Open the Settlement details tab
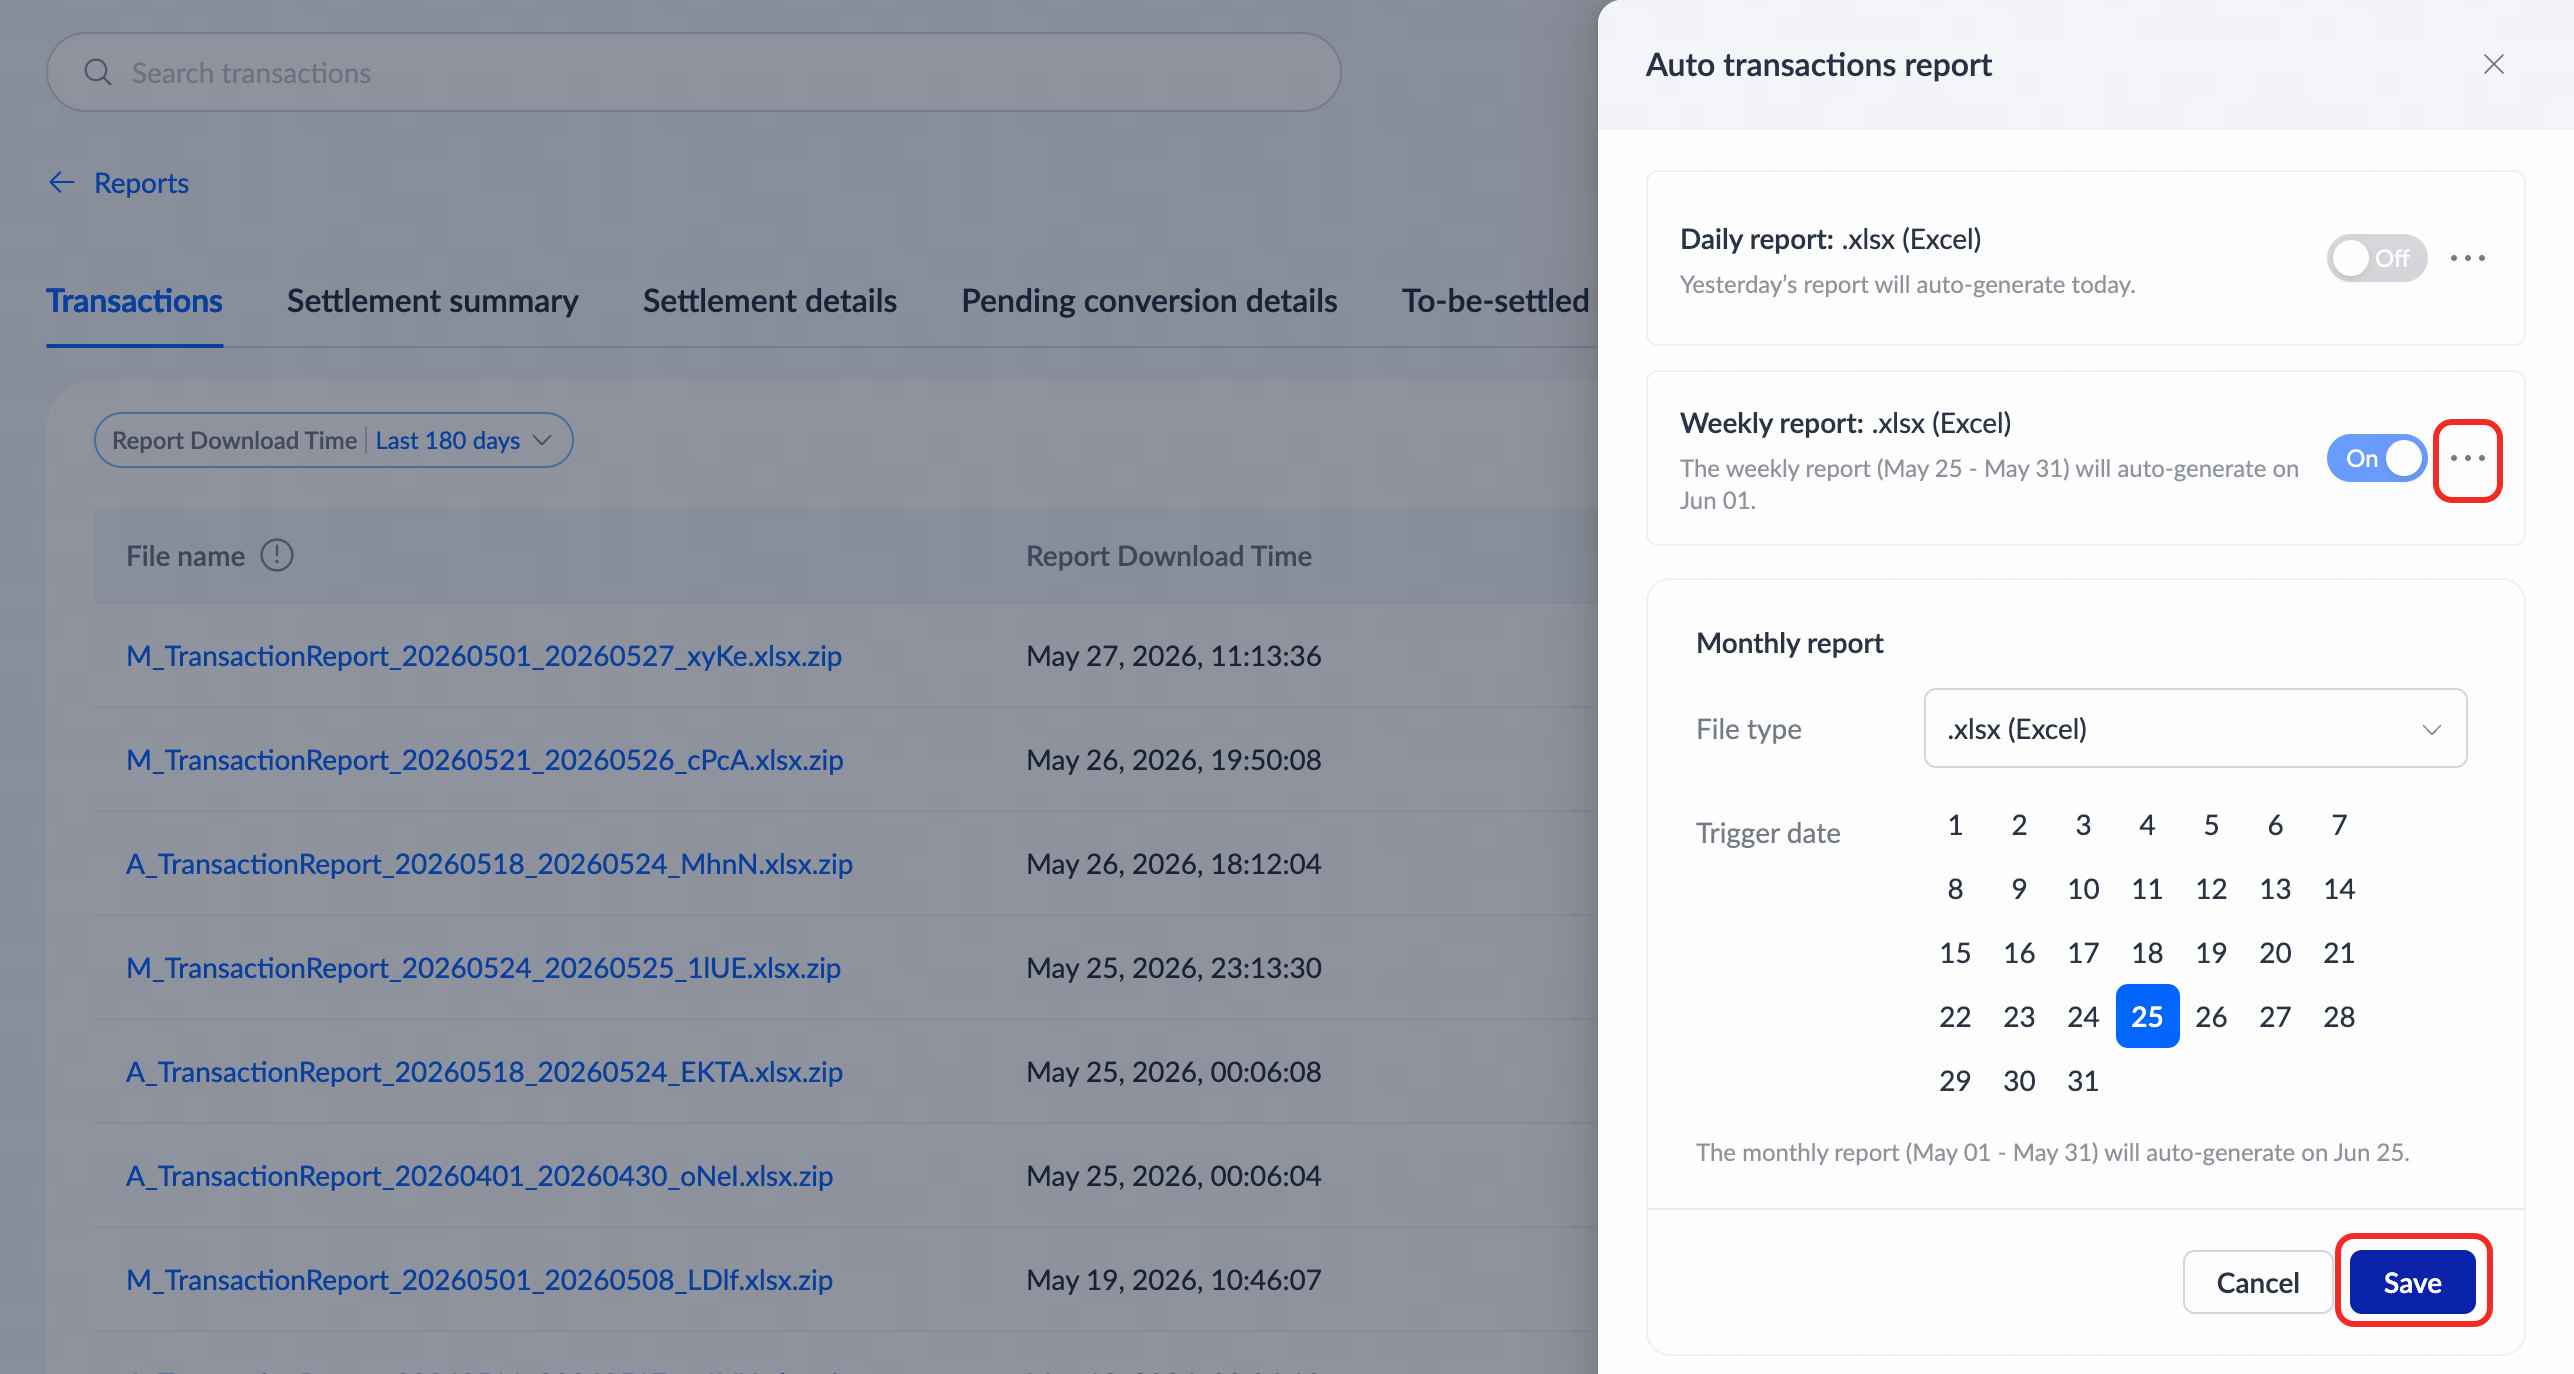The image size is (2574, 1374). click(x=769, y=301)
